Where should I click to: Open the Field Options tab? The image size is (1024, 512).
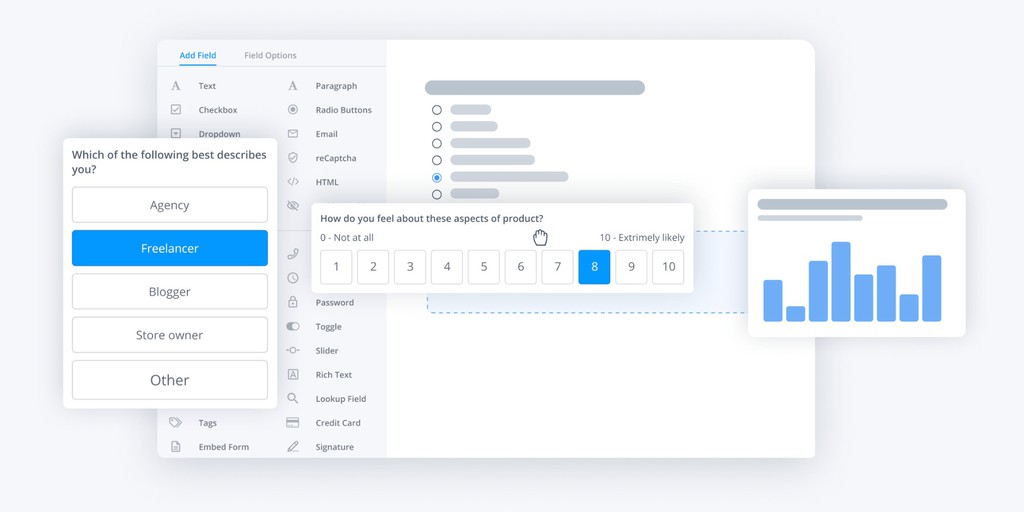click(x=270, y=56)
